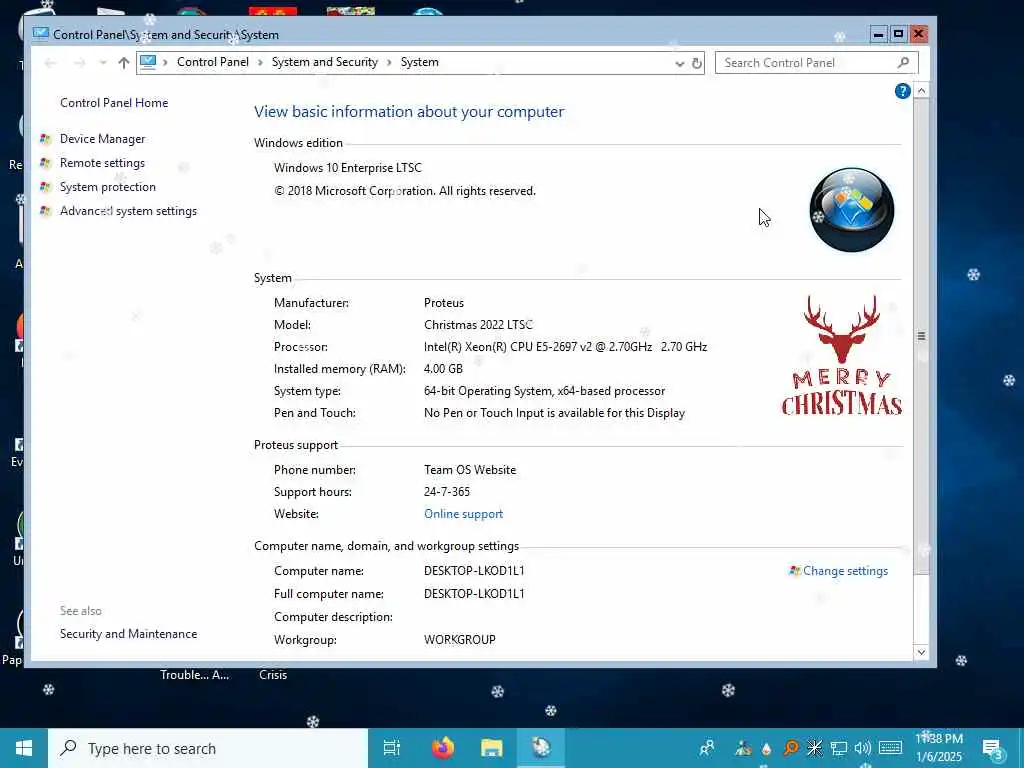Click the WORKGROUP value text

coord(460,640)
